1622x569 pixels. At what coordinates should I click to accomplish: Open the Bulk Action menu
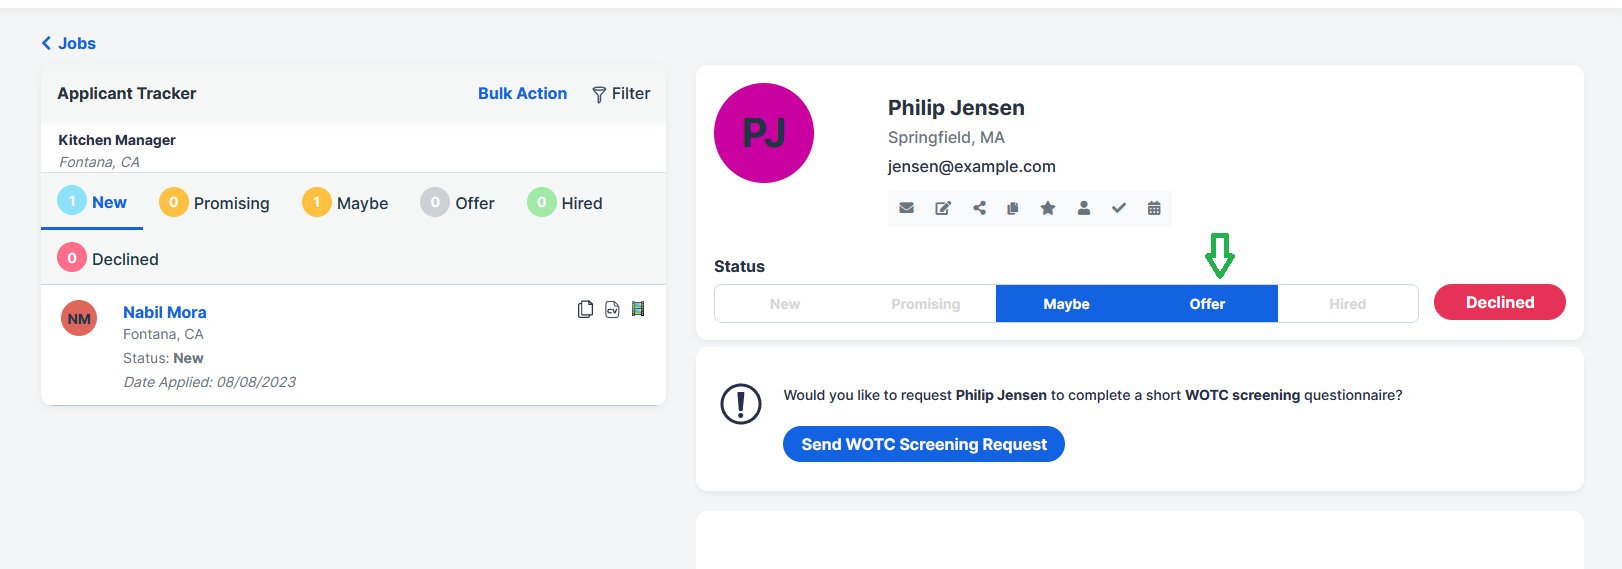click(x=522, y=93)
